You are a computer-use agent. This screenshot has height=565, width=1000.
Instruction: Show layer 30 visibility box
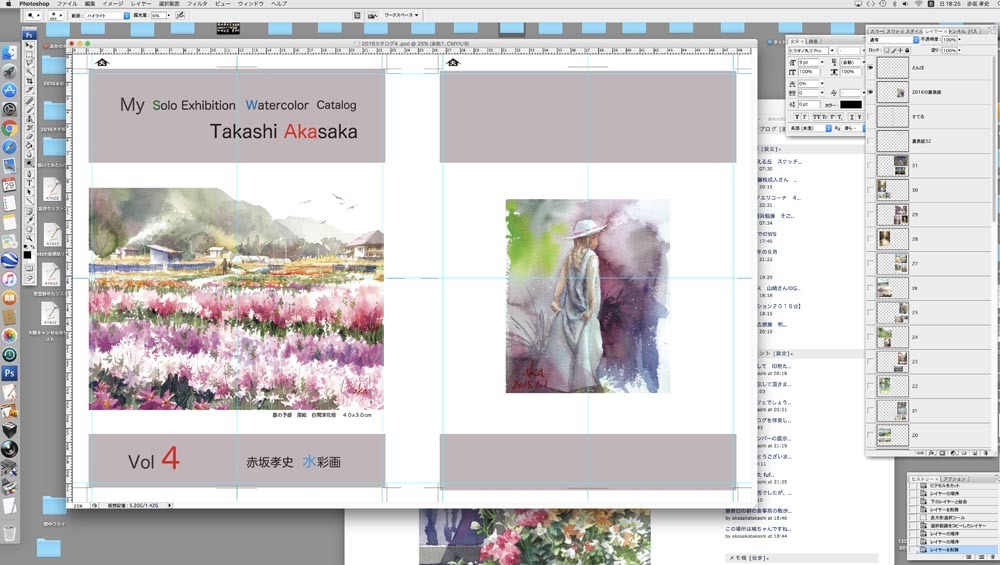pos(871,190)
